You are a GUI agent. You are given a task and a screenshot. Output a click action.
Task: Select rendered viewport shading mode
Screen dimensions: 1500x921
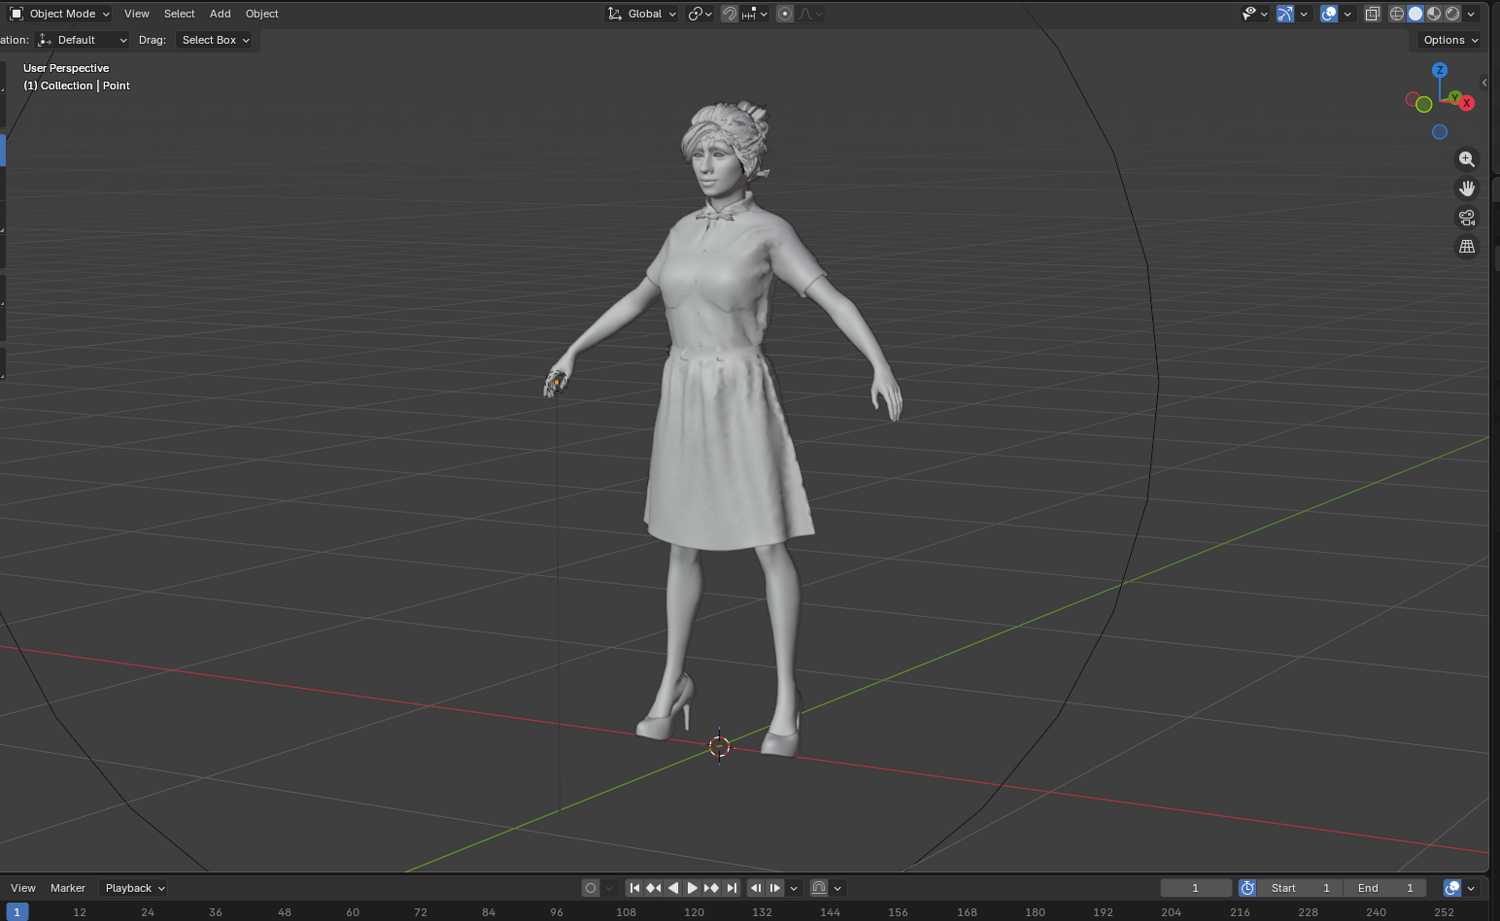coord(1453,14)
